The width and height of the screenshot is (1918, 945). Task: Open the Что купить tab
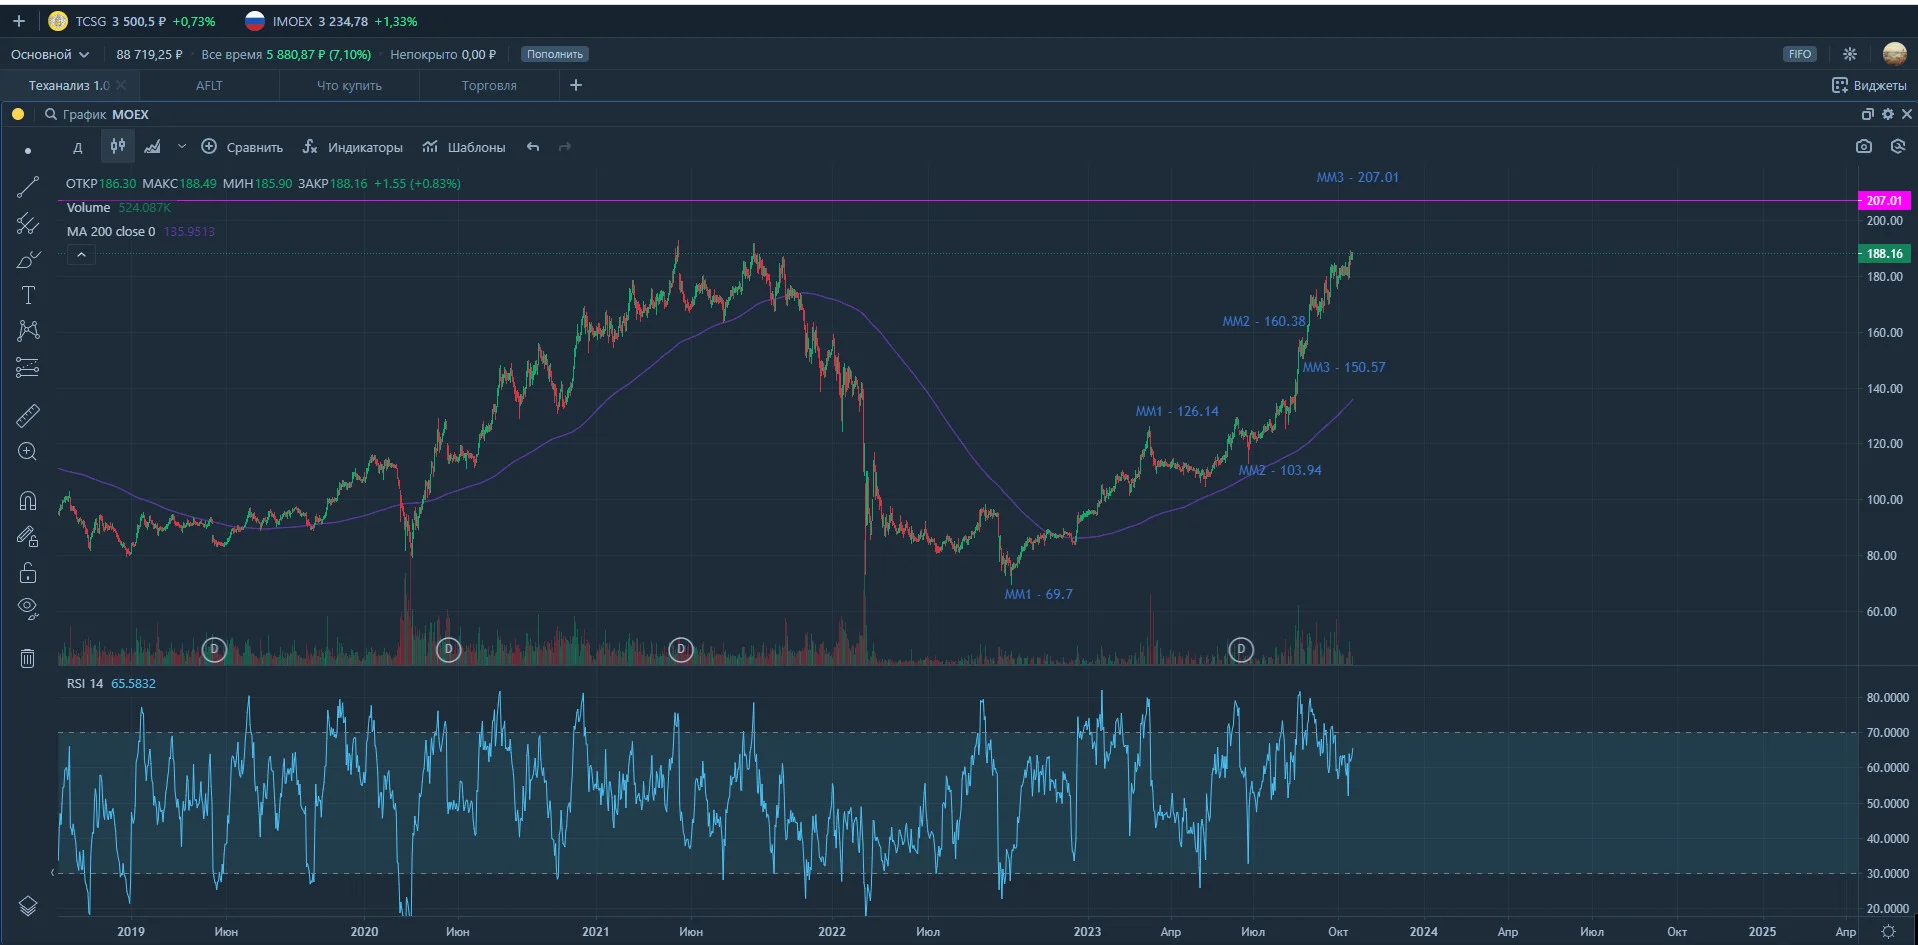349,86
